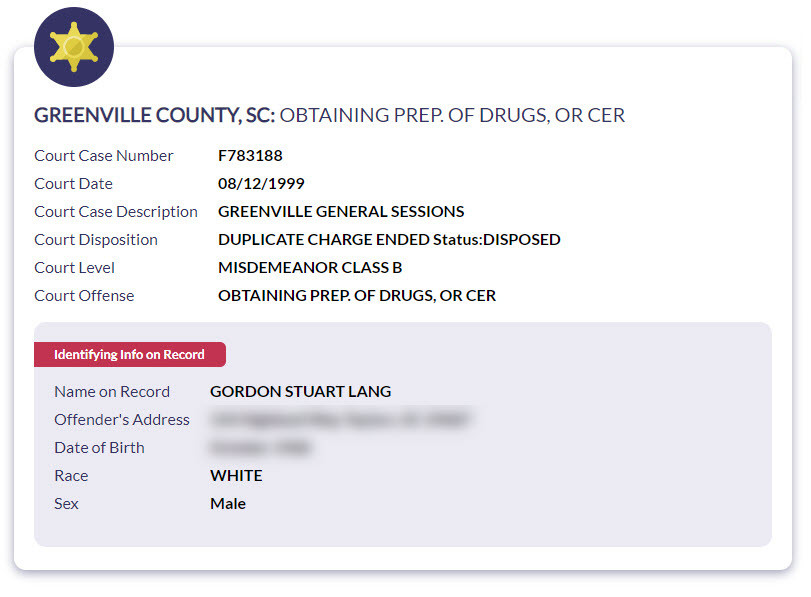Select the court date 08/12/1999
This screenshot has width=811, height=597.
[x=261, y=184]
